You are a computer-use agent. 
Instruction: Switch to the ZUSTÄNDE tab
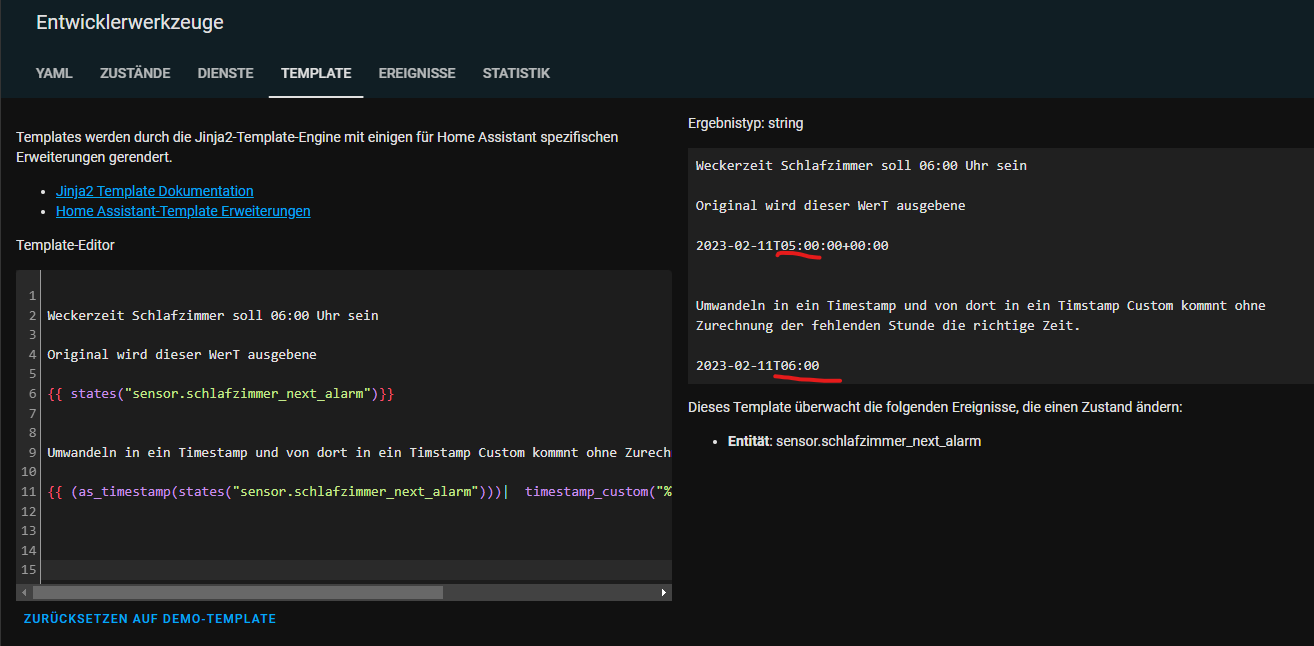(135, 73)
